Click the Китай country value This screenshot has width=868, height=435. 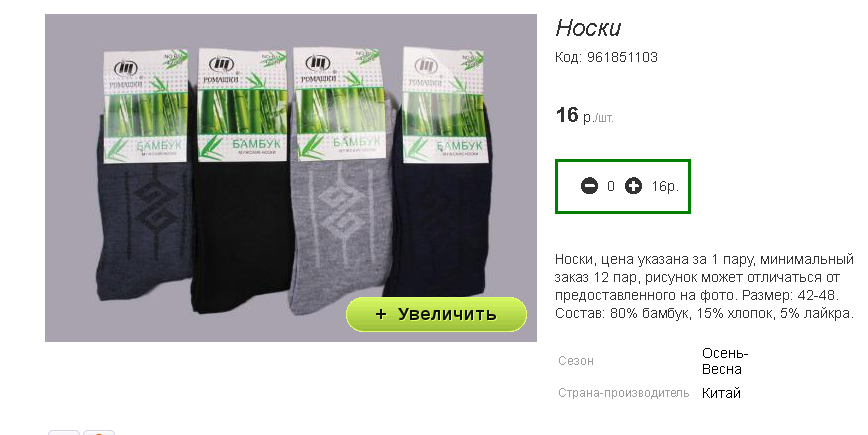pos(721,393)
